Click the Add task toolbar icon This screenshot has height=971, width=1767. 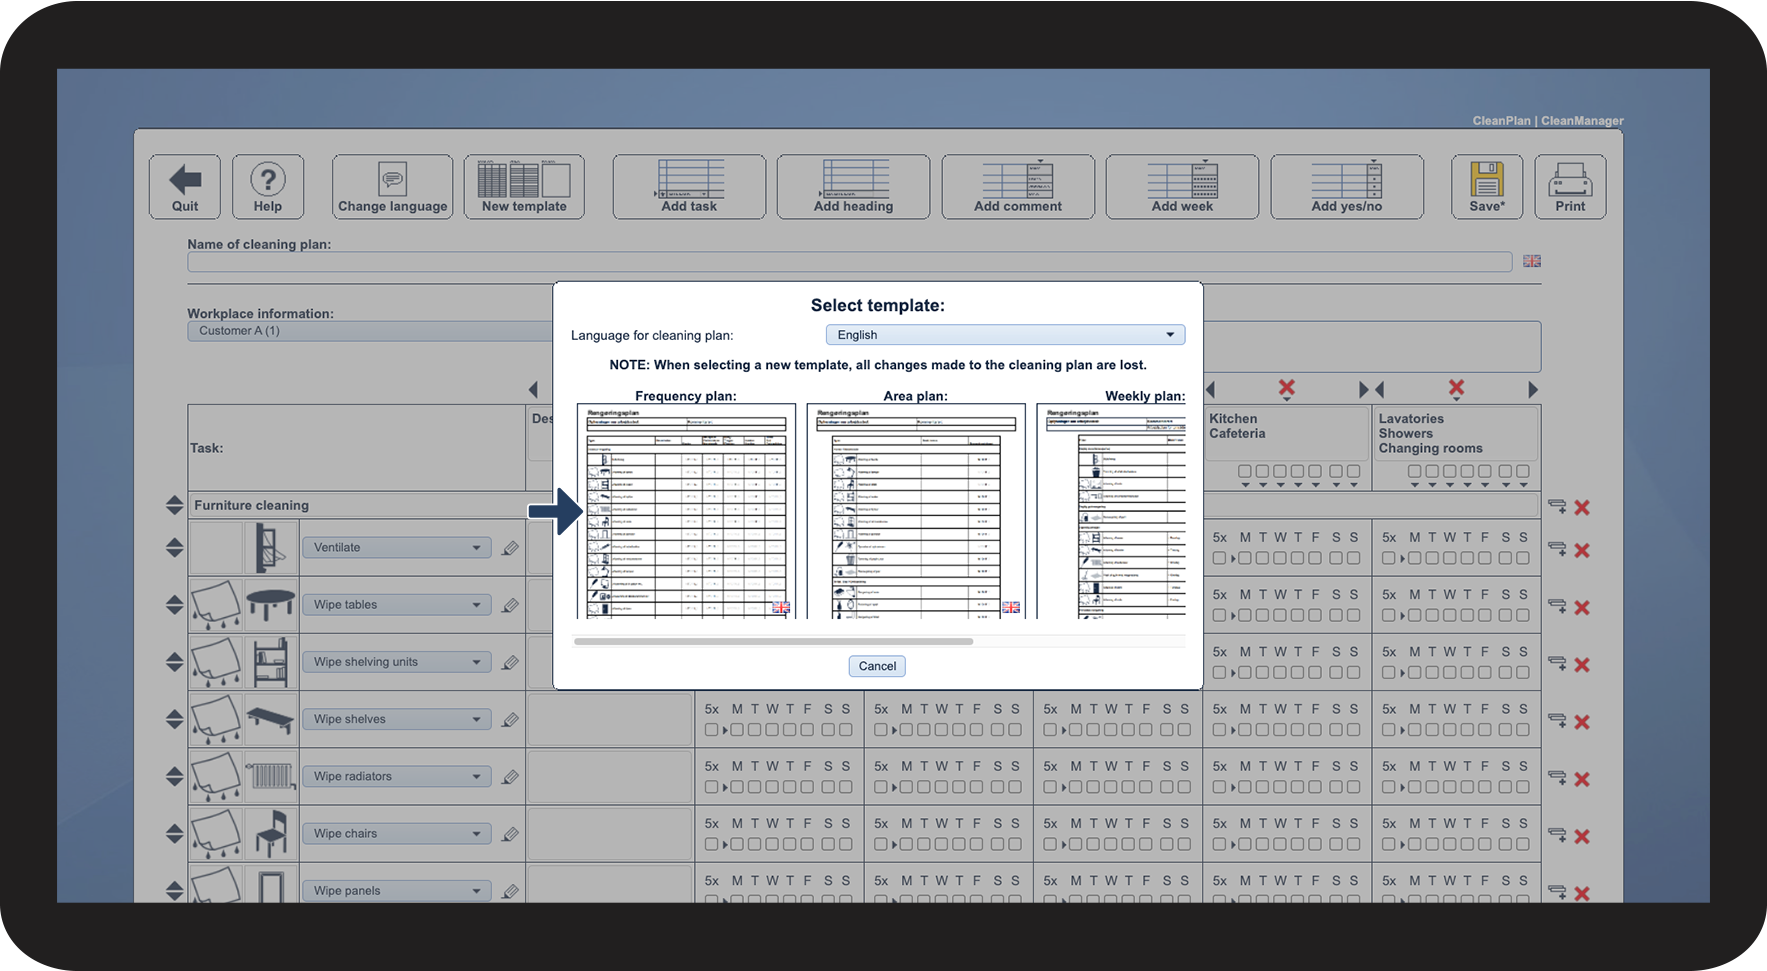coord(689,181)
